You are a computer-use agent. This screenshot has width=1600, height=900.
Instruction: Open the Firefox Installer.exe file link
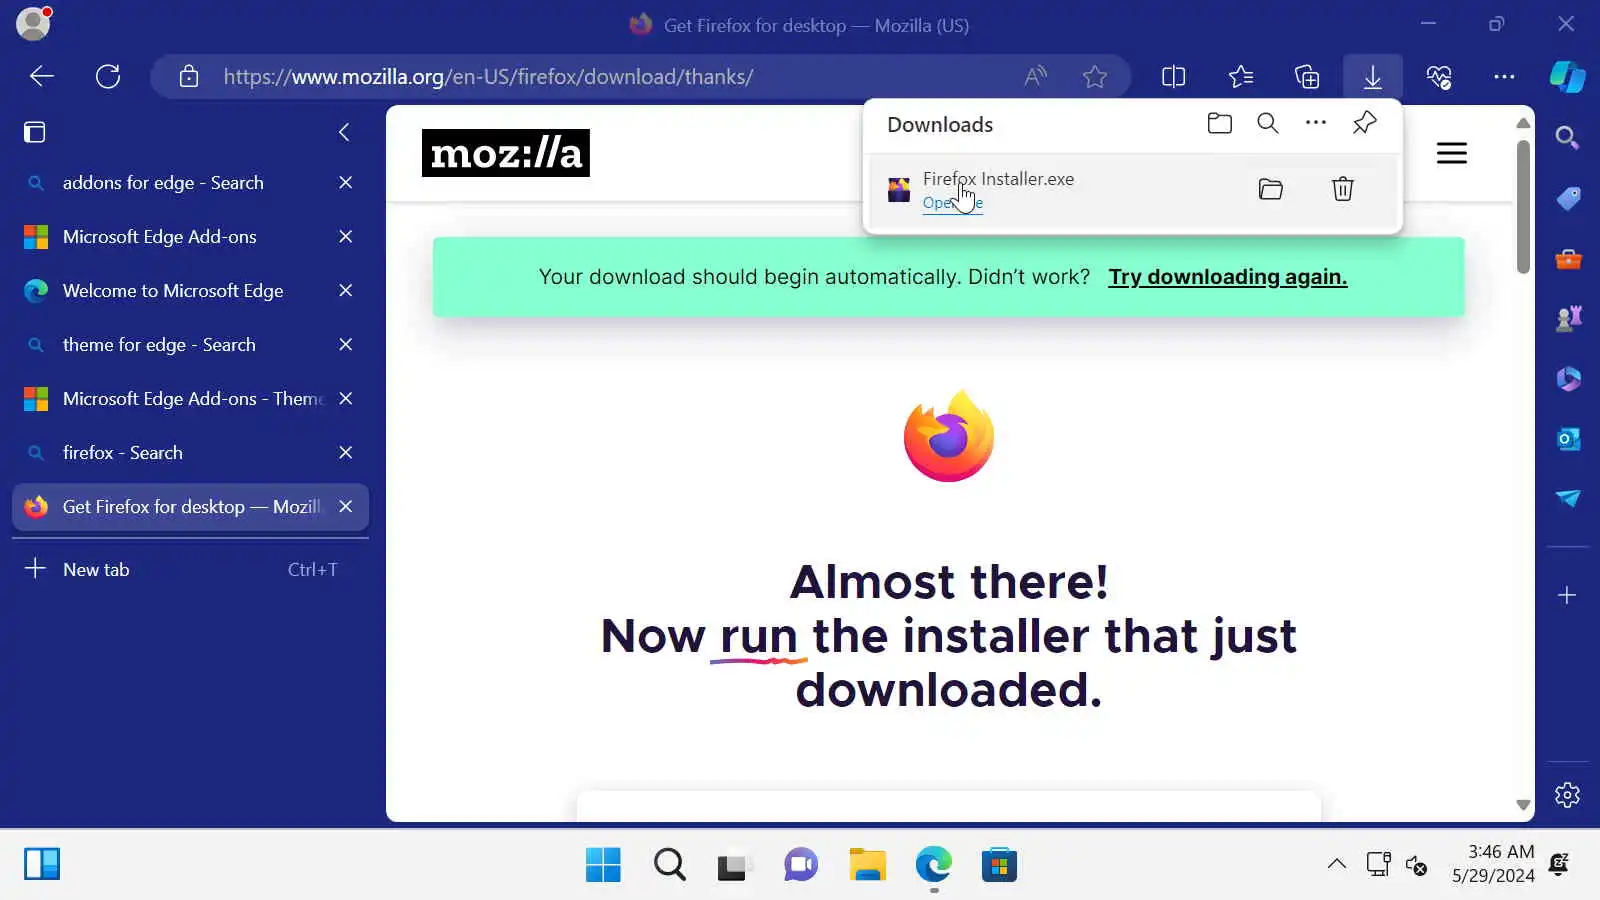[x=953, y=203]
